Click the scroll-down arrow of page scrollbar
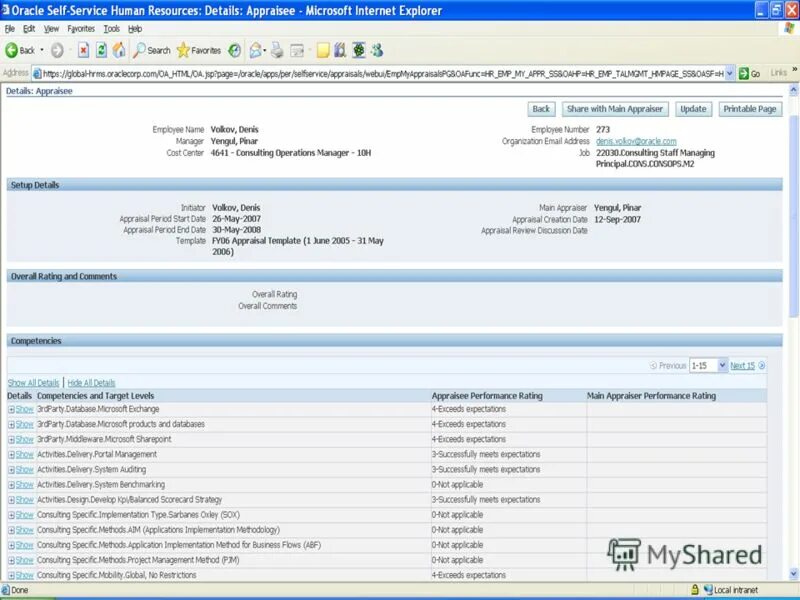The height and width of the screenshot is (600, 800). tap(793, 574)
